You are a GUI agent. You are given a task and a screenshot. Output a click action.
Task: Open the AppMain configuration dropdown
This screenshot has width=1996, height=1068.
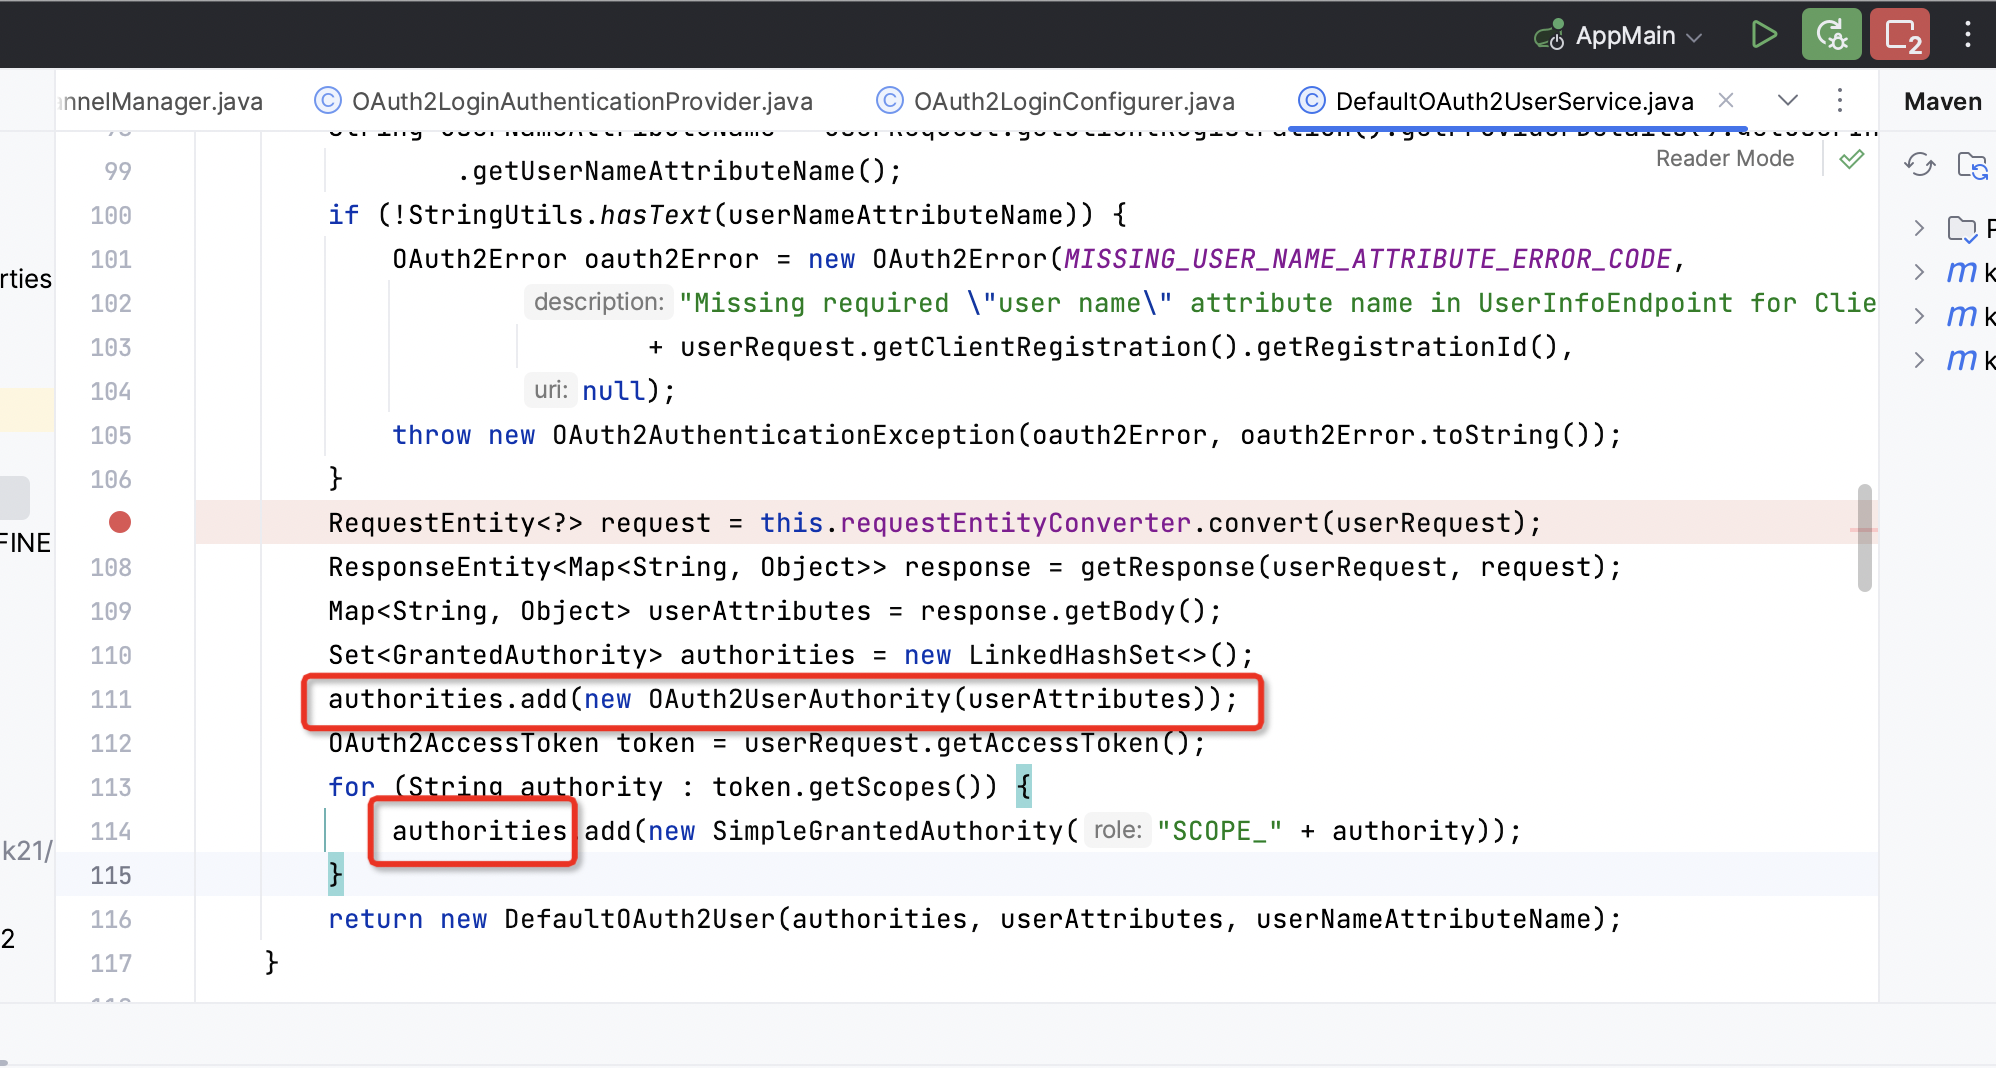pyautogui.click(x=1694, y=35)
